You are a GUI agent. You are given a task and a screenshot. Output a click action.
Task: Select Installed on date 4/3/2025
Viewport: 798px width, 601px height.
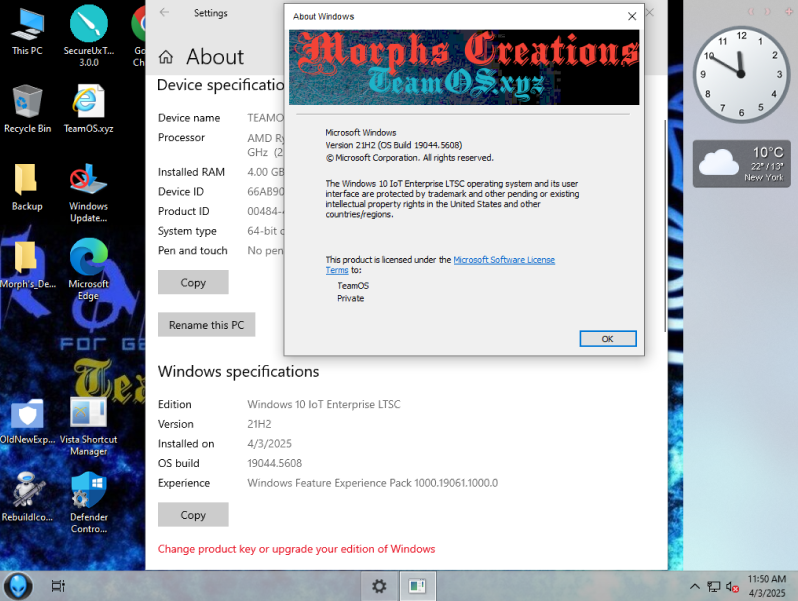click(x=269, y=444)
